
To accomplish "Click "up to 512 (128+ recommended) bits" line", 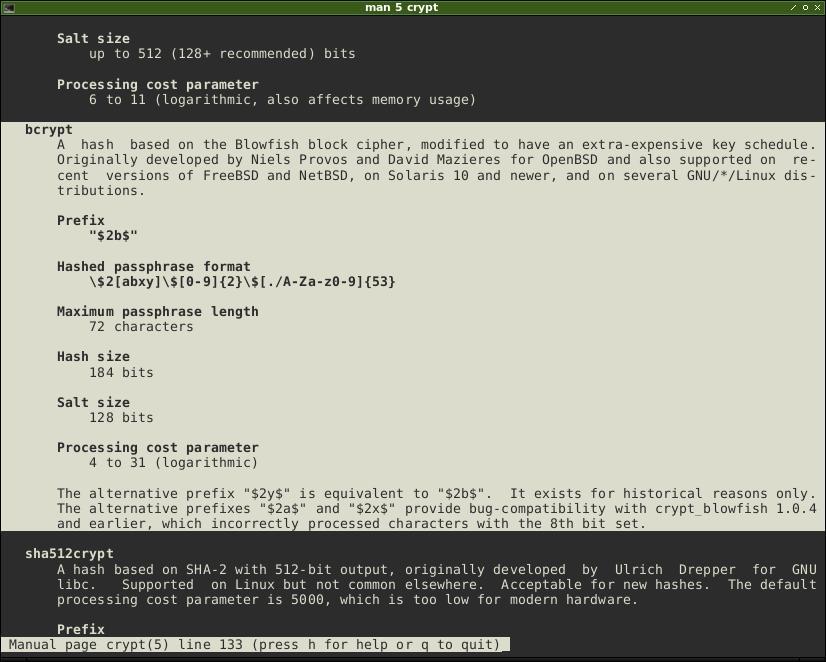I will 222,54.
